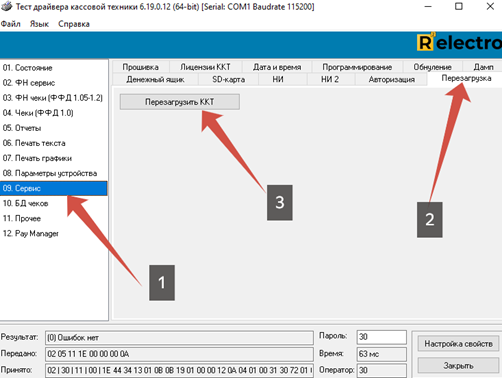Select 10. БД чеков item

(54, 203)
